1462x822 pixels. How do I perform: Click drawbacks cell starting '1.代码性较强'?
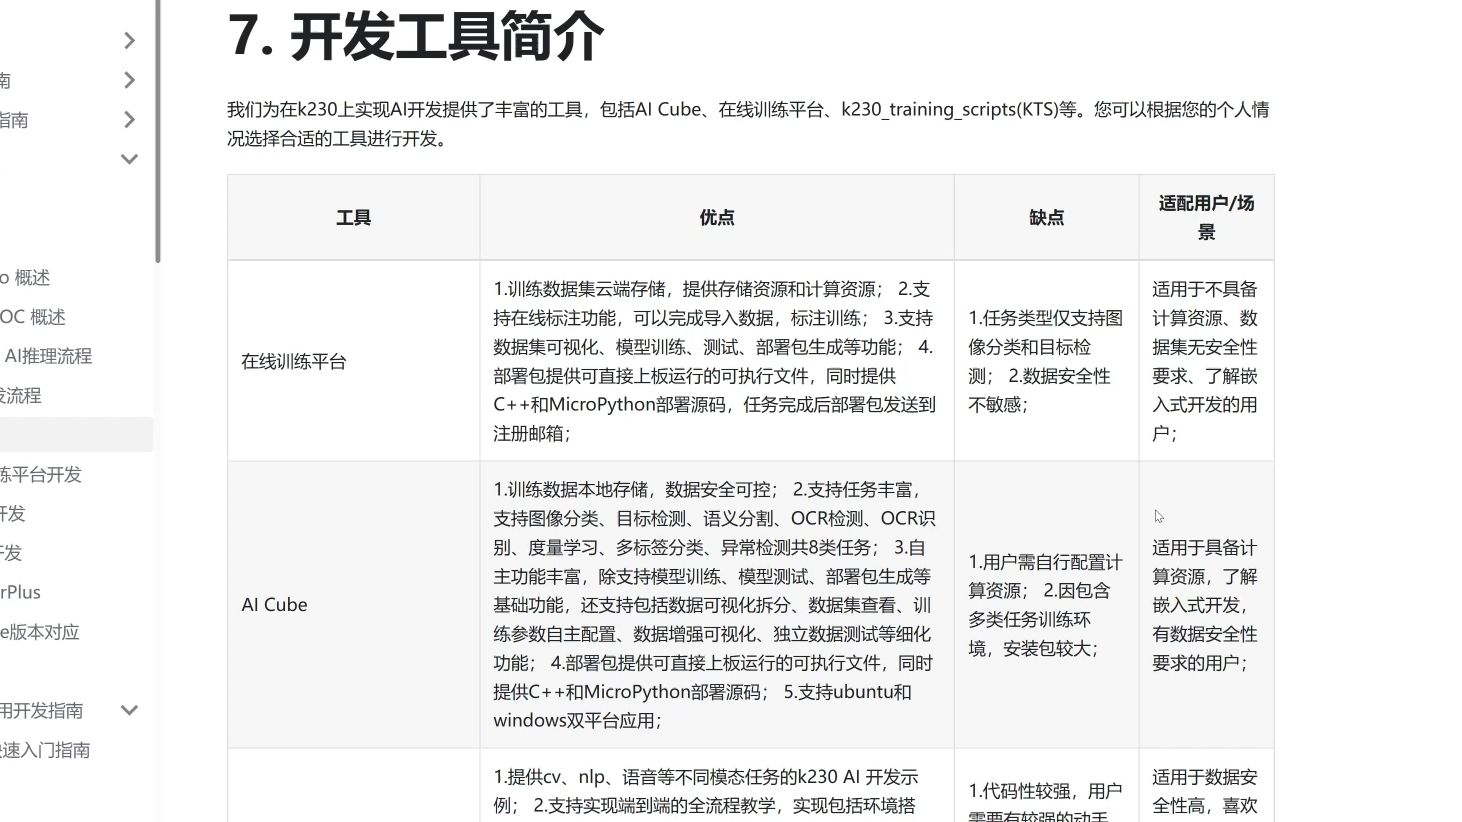click(1047, 786)
